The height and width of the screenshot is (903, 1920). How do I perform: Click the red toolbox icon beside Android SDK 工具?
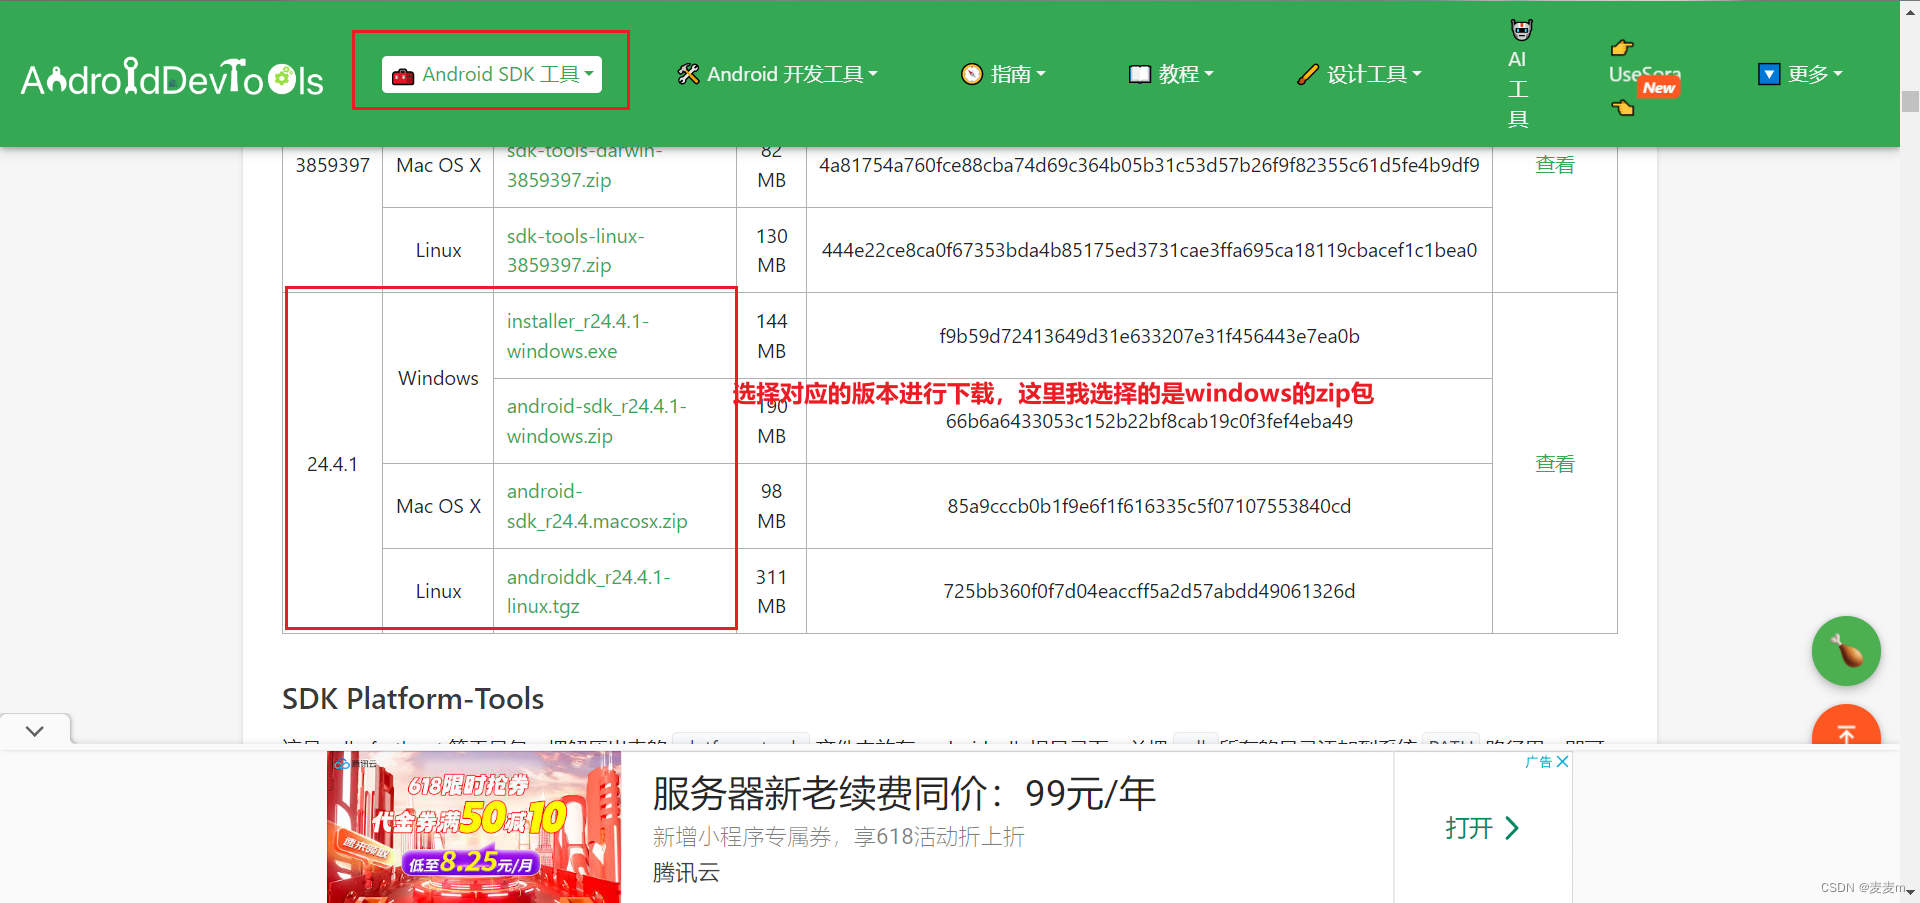tap(403, 73)
